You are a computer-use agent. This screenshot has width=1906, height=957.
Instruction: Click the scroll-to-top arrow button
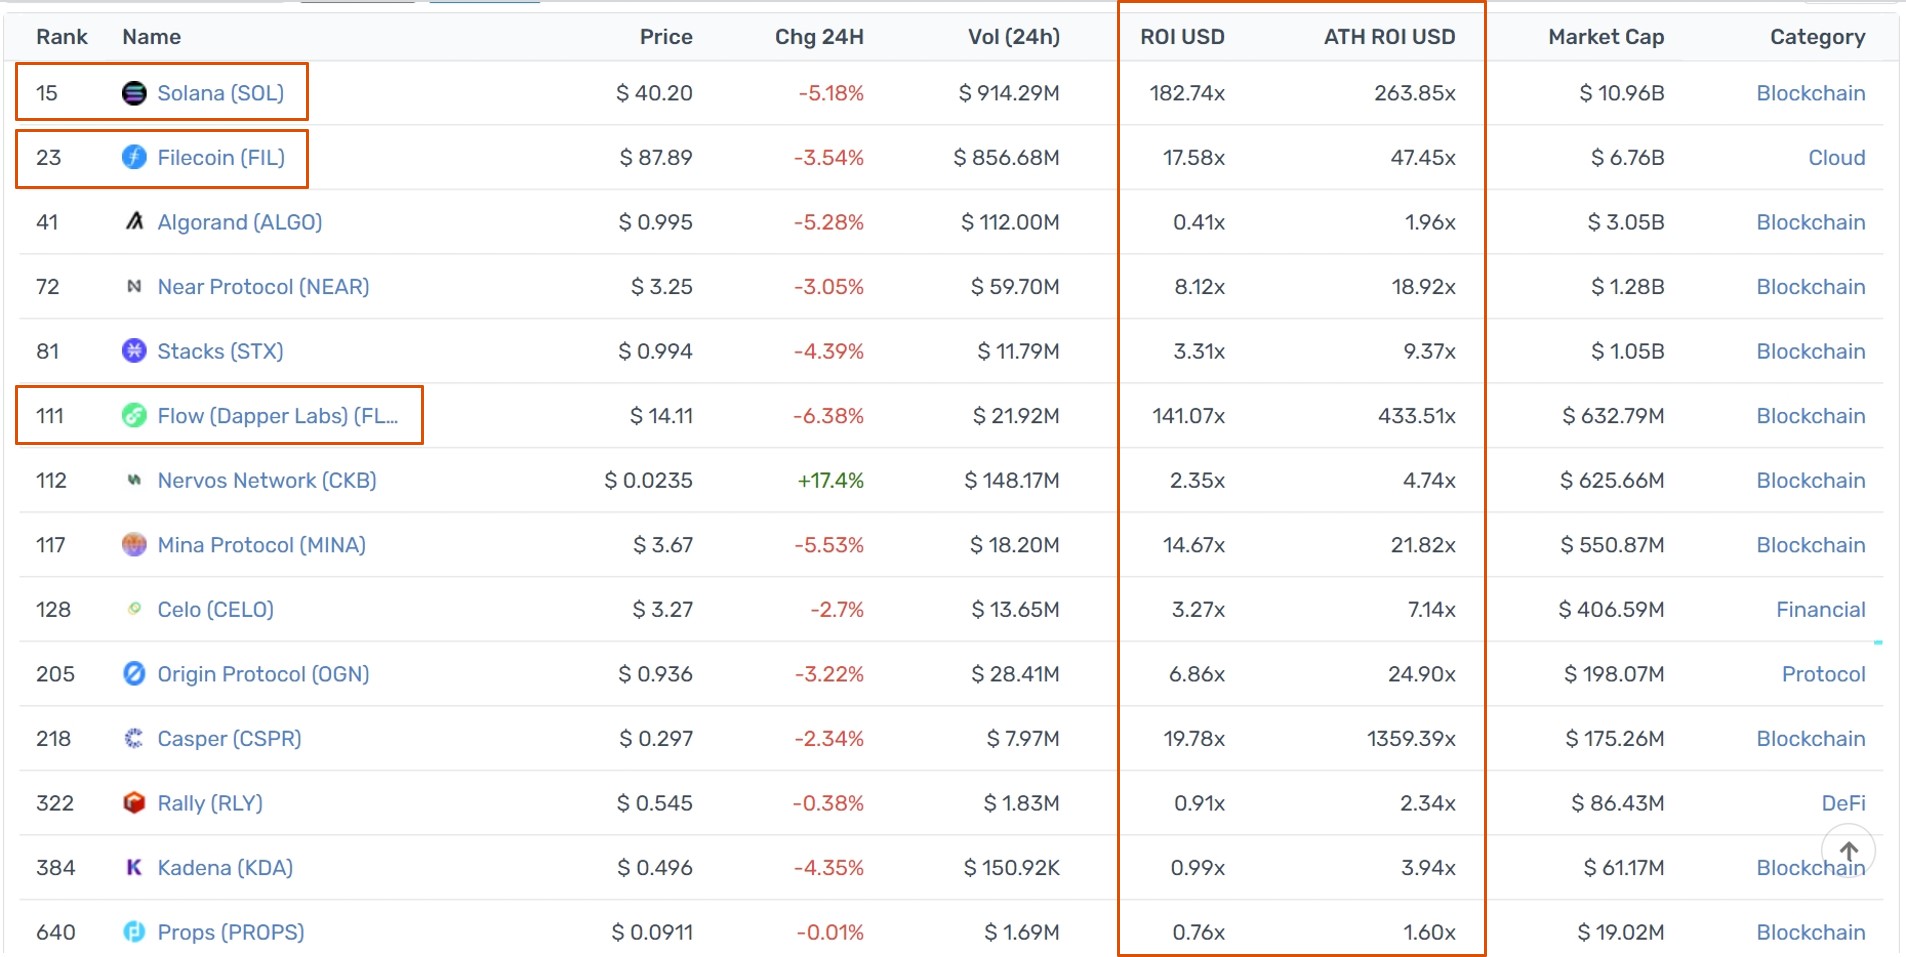click(1848, 851)
